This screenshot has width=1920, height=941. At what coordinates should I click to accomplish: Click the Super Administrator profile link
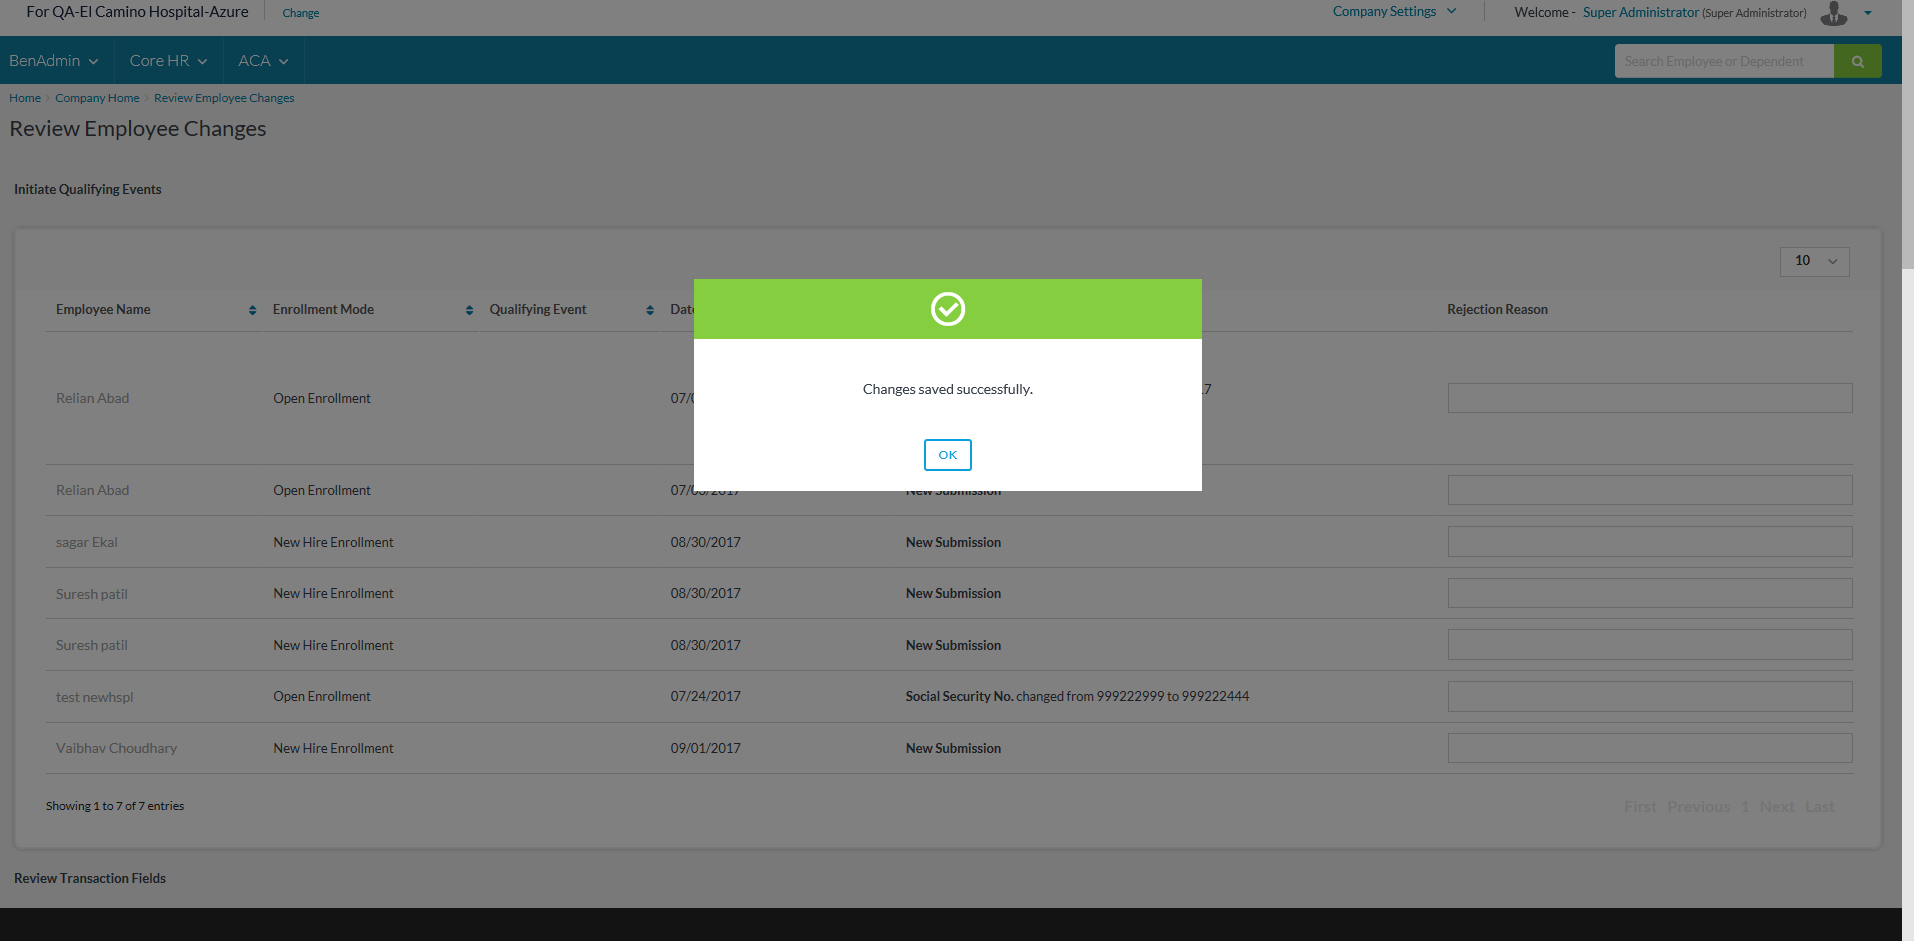(1640, 13)
